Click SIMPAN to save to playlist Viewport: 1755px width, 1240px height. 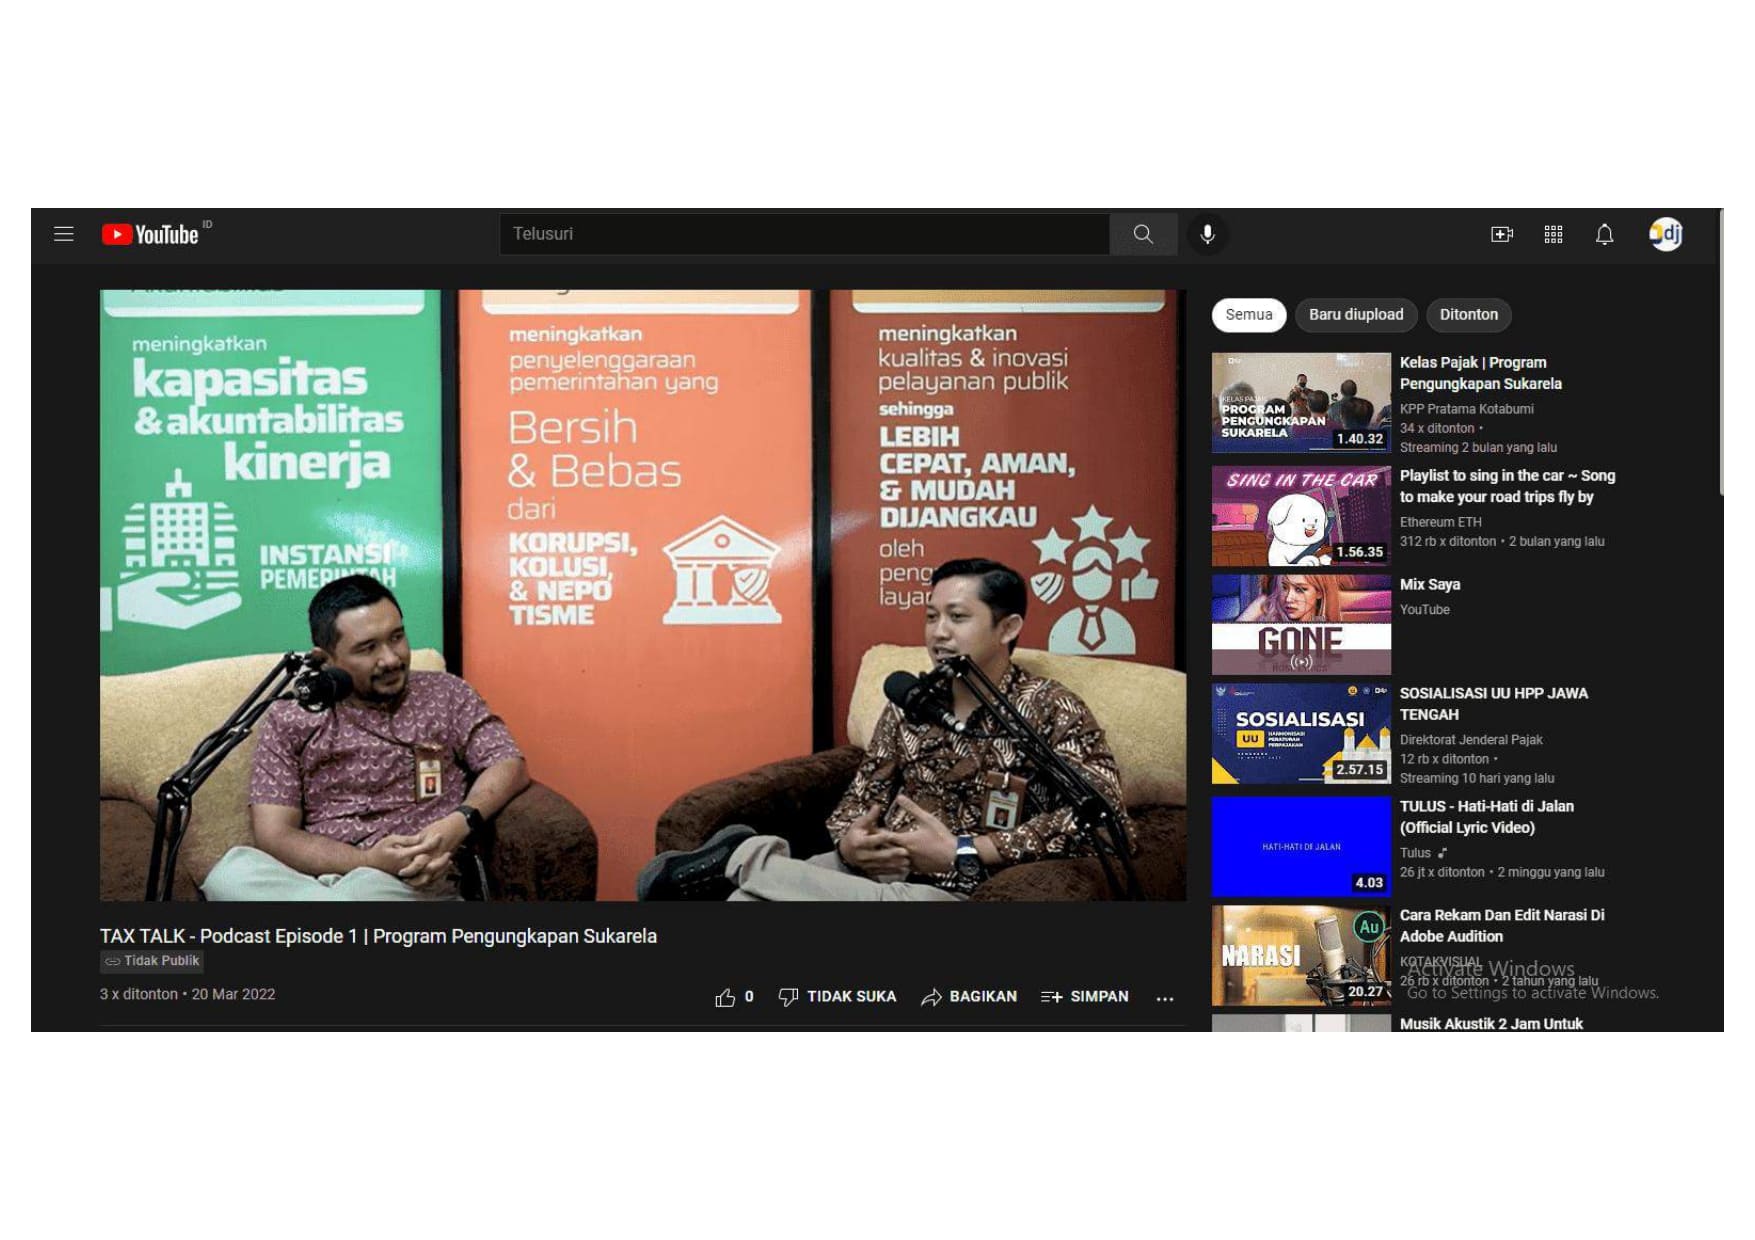pos(1085,997)
